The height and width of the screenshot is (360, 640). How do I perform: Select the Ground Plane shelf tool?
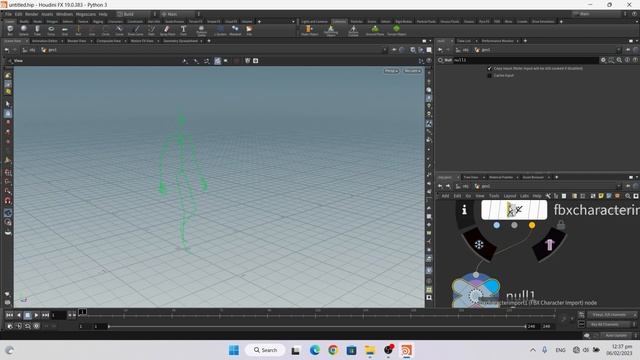(375, 30)
